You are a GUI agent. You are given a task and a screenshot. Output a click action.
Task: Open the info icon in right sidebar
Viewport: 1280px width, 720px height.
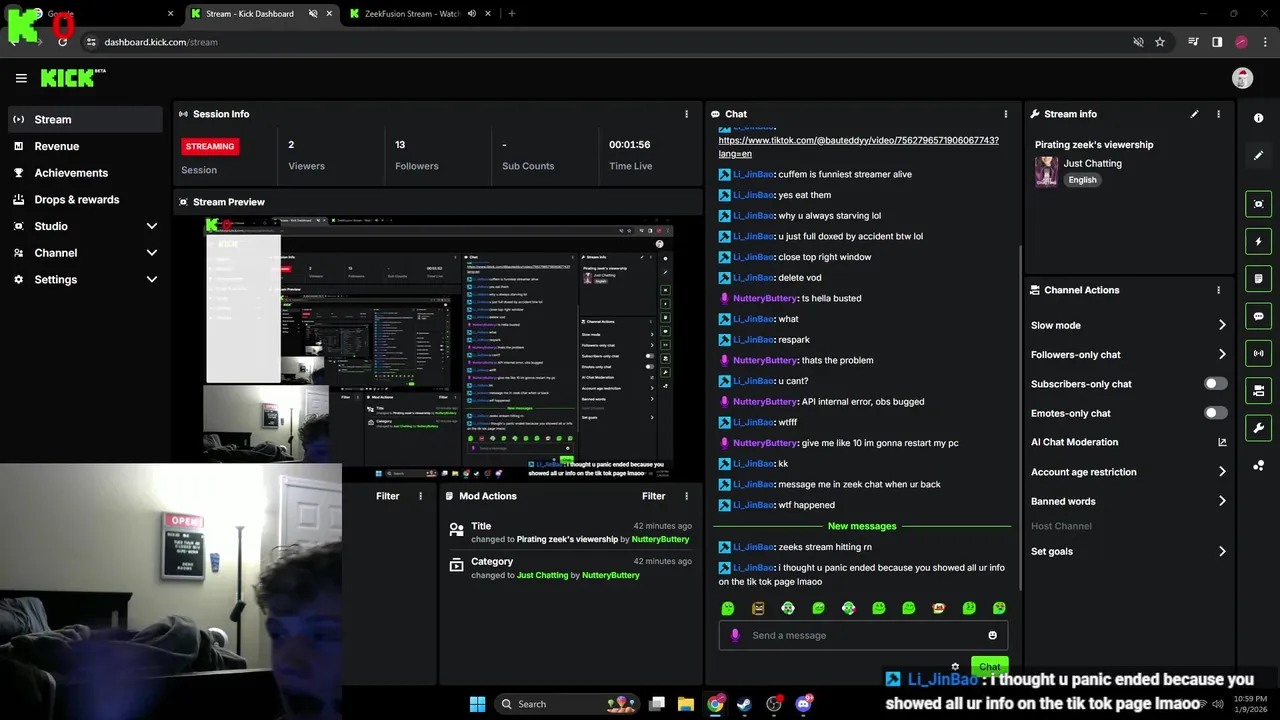click(x=1258, y=118)
